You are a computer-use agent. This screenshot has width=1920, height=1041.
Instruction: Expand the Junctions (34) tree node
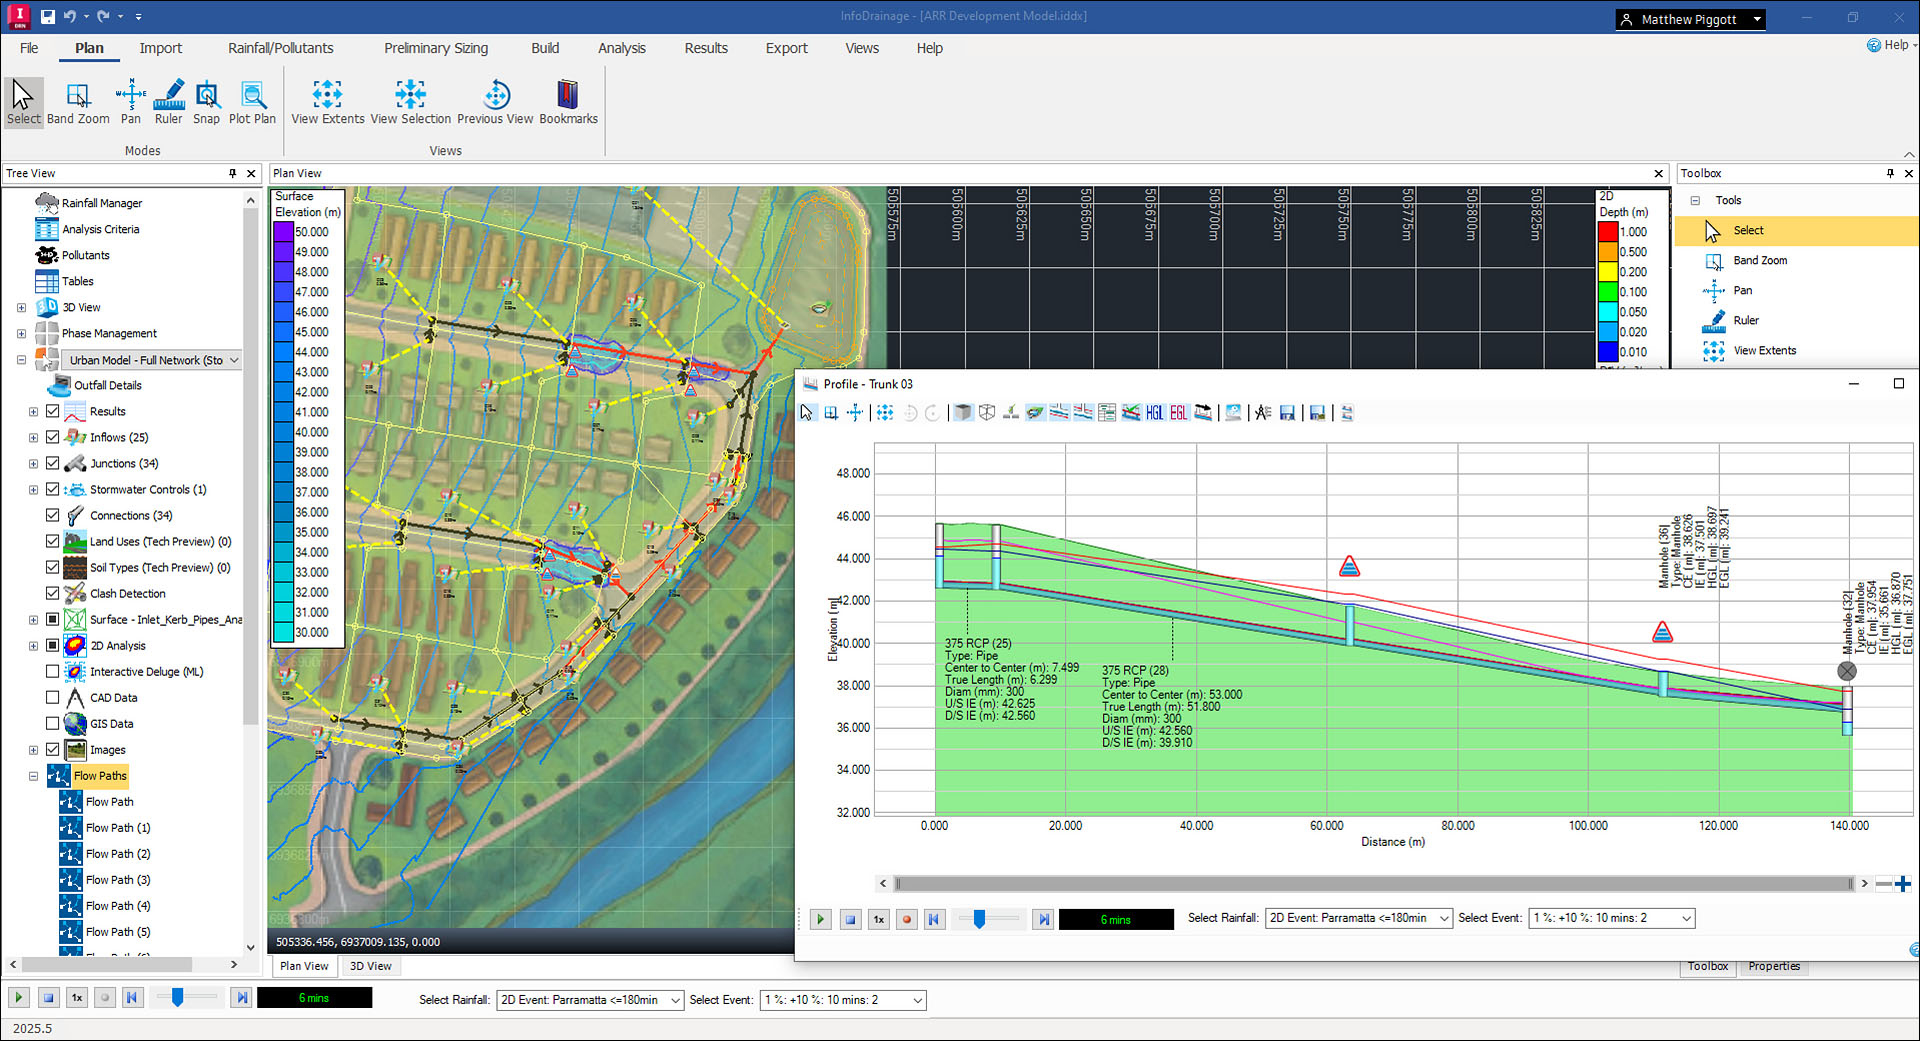point(33,463)
